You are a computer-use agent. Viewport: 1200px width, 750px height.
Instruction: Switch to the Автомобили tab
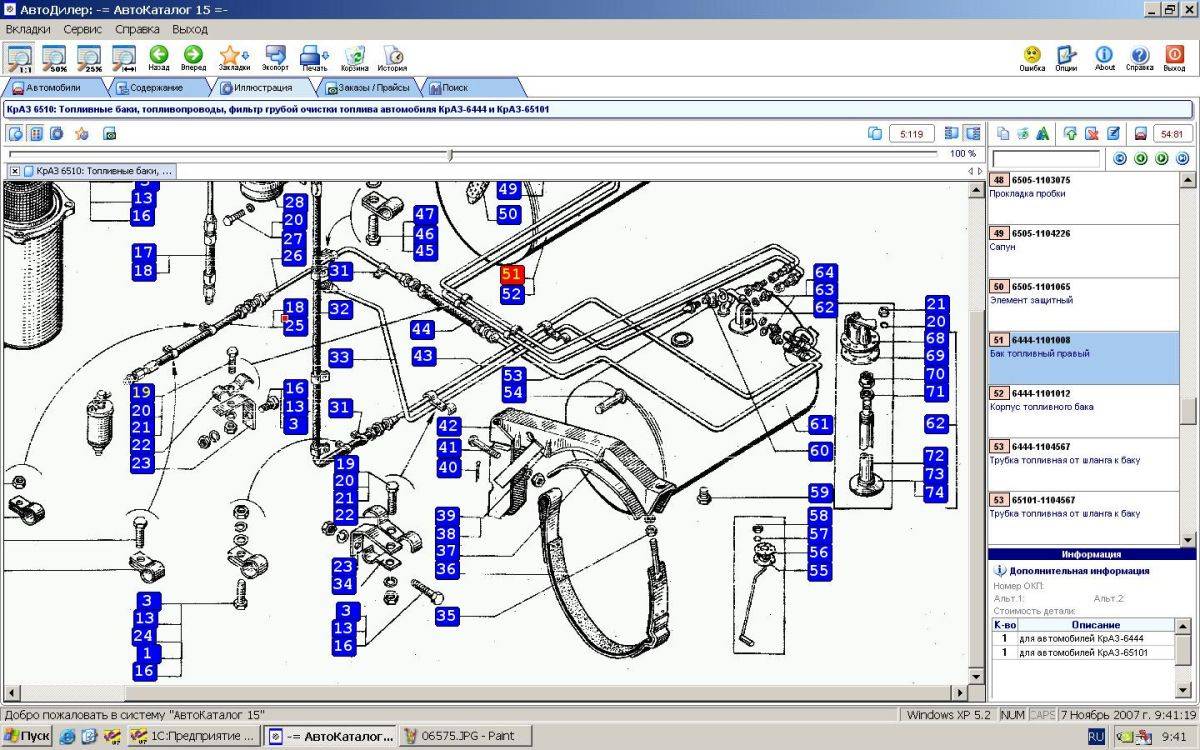[53, 87]
